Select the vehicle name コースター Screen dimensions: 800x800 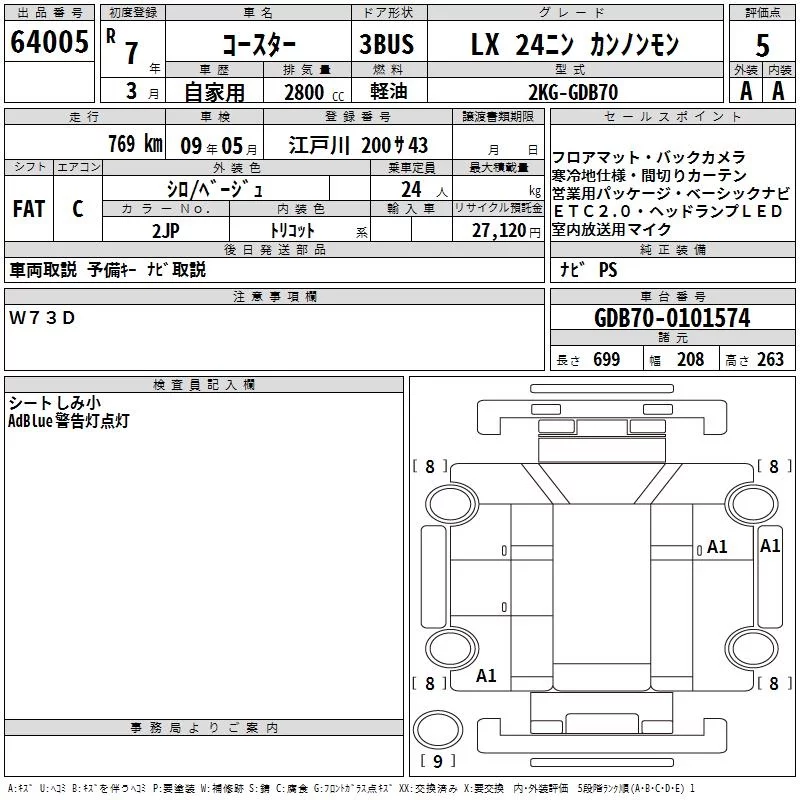tap(259, 45)
